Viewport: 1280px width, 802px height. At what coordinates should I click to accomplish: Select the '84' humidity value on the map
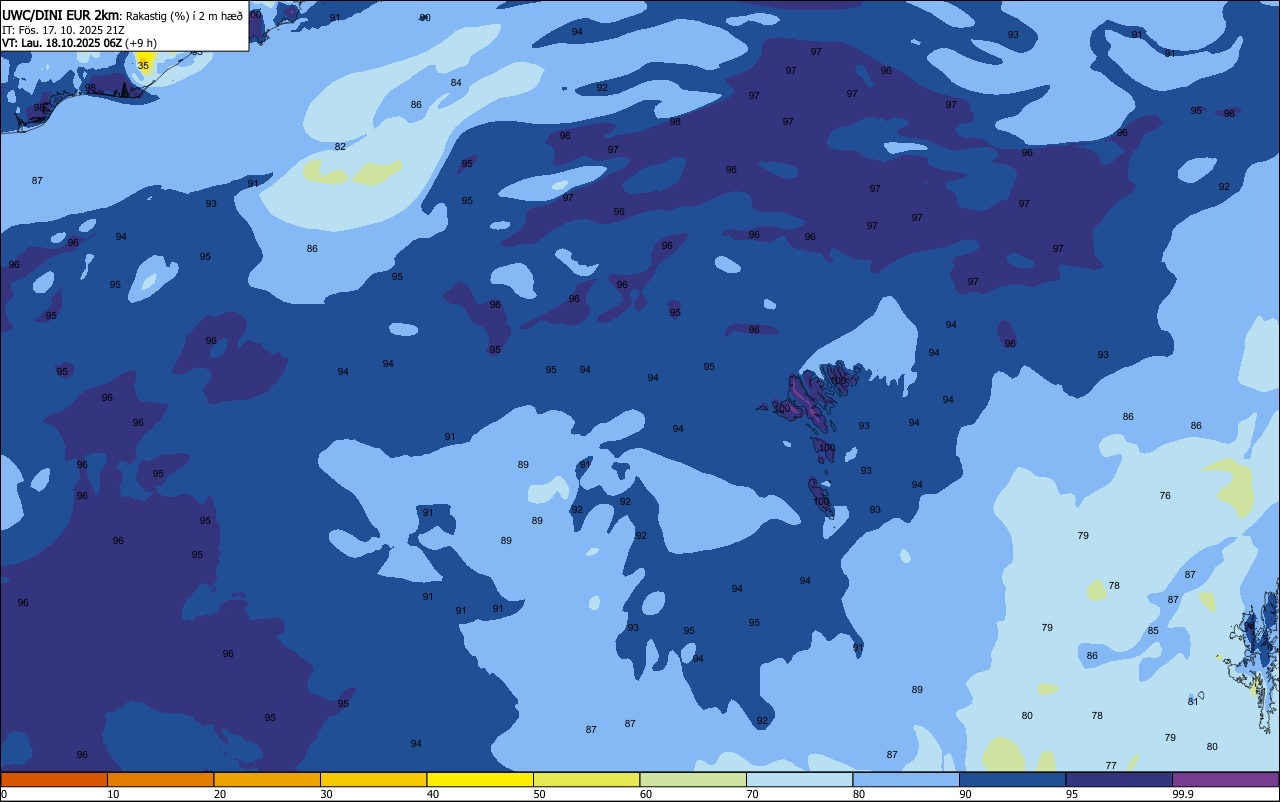[x=456, y=82]
